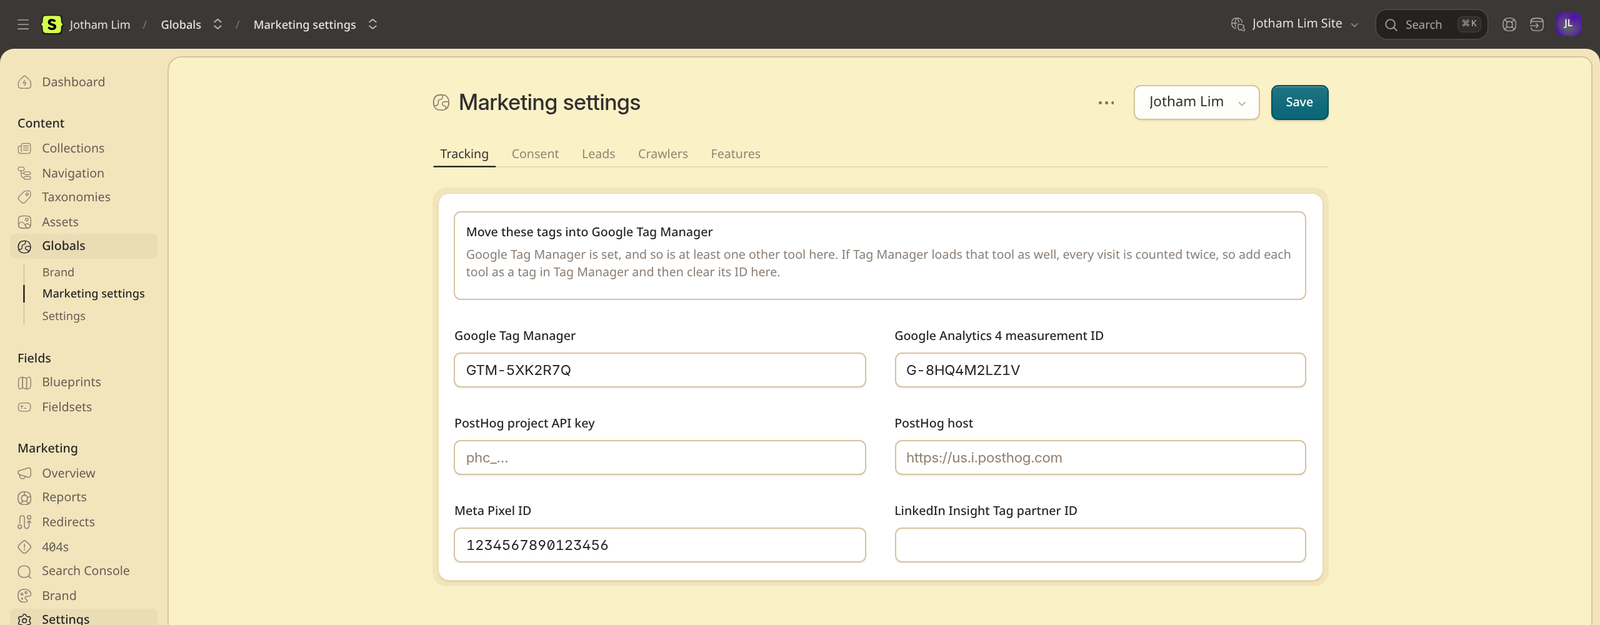Open the Jotham Lim Site dropdown in top bar
This screenshot has height=625, width=1600.
click(x=1295, y=24)
